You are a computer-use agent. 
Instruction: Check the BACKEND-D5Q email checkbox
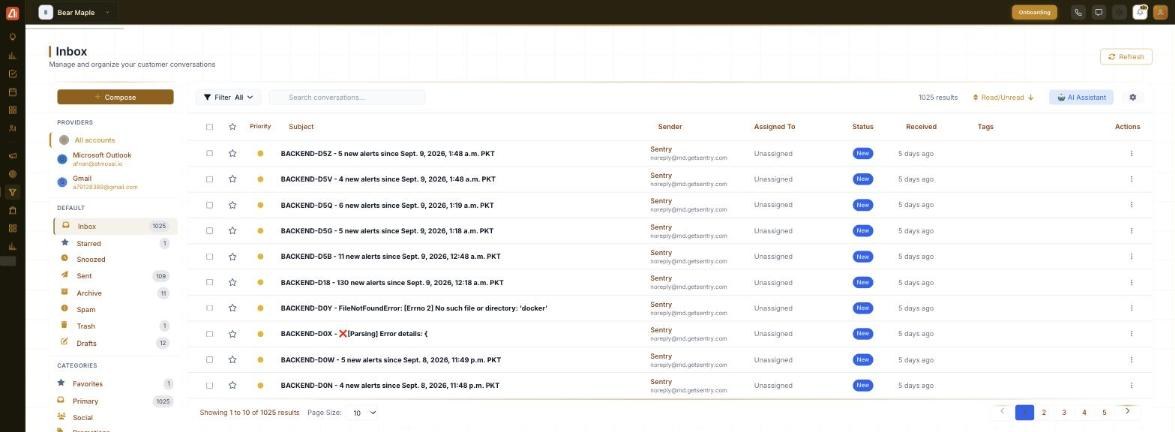209,205
